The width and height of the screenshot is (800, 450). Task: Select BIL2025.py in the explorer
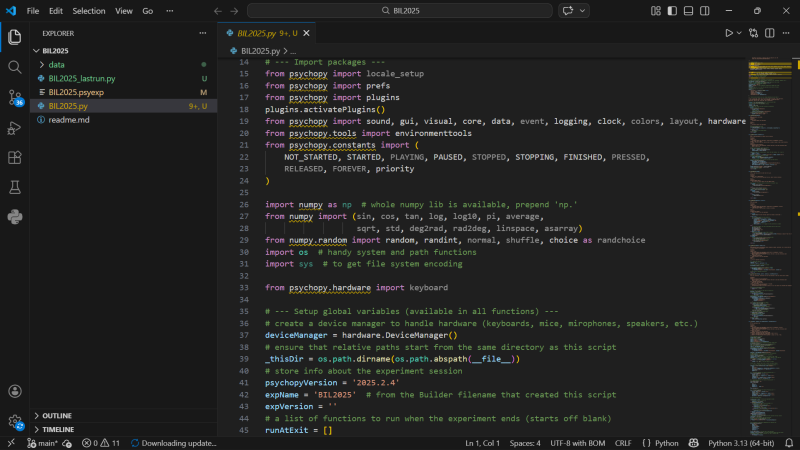[123, 106]
